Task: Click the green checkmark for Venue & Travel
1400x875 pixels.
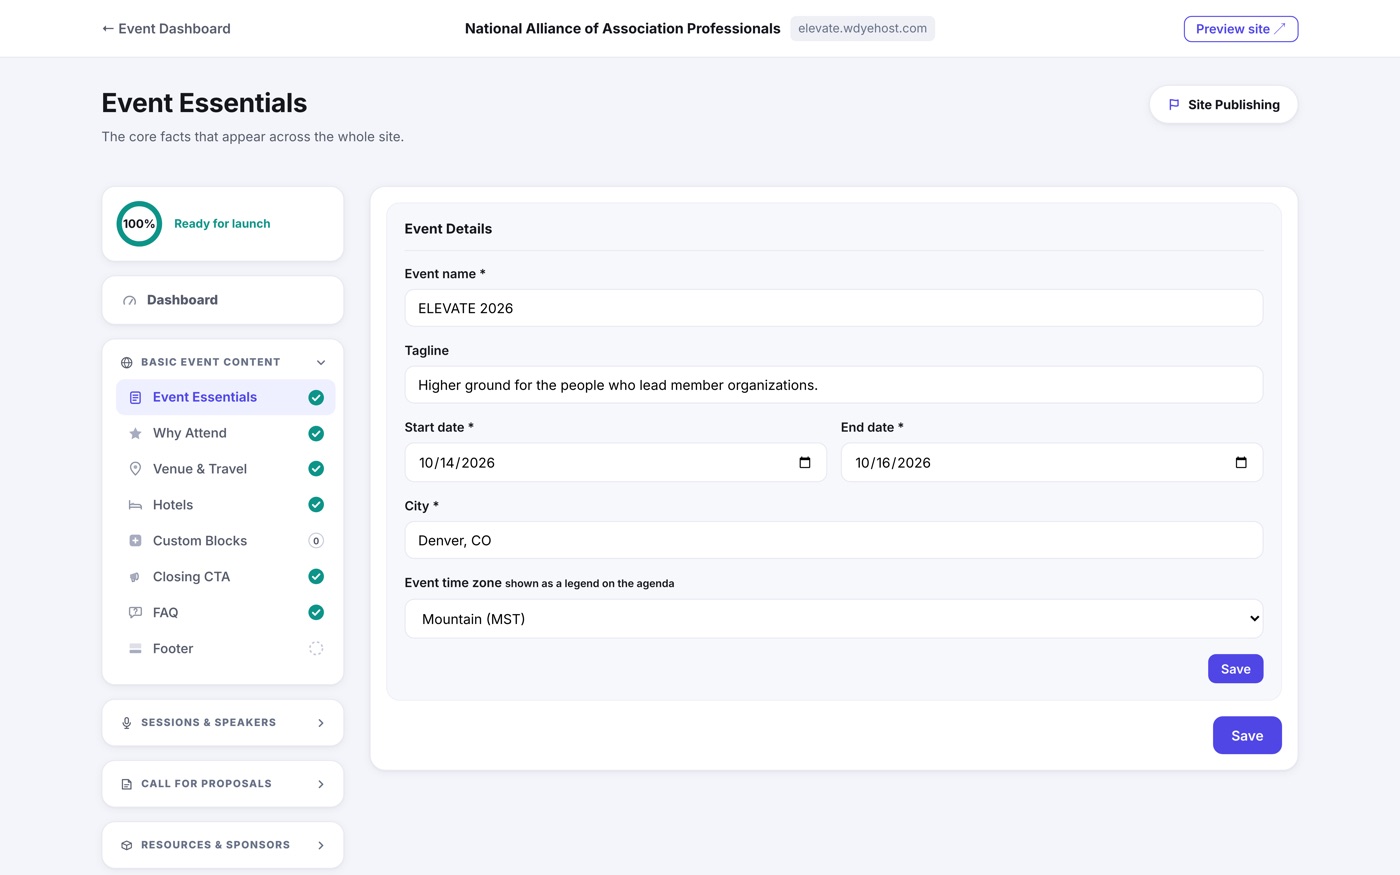Action: (316, 469)
